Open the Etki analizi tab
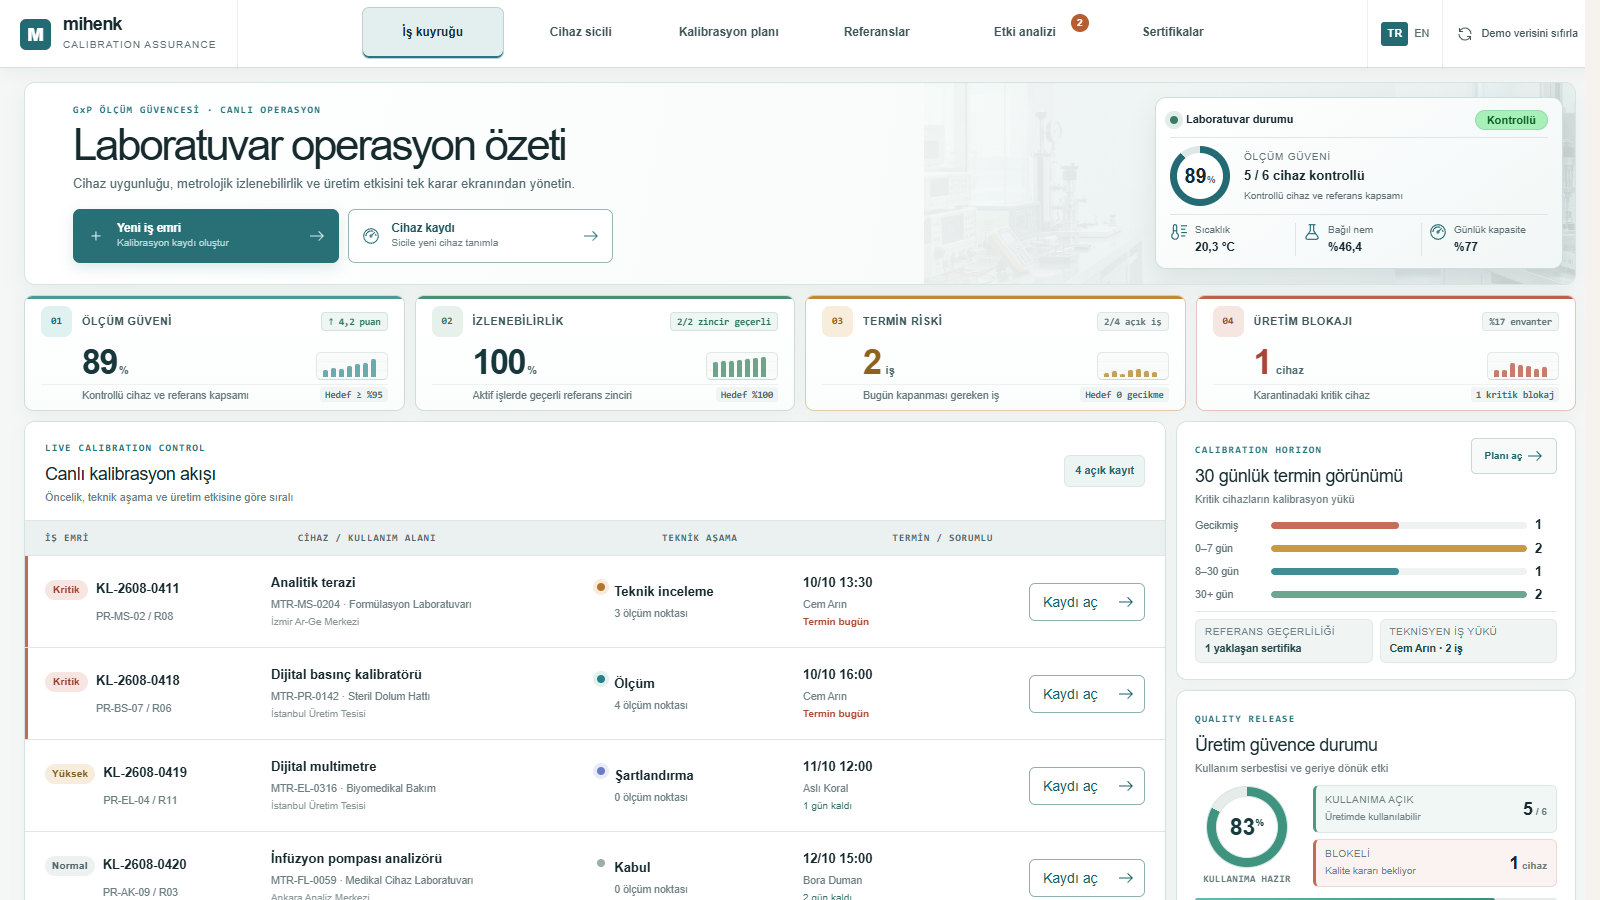Screen dimensions: 1600x900 click(x=1025, y=32)
